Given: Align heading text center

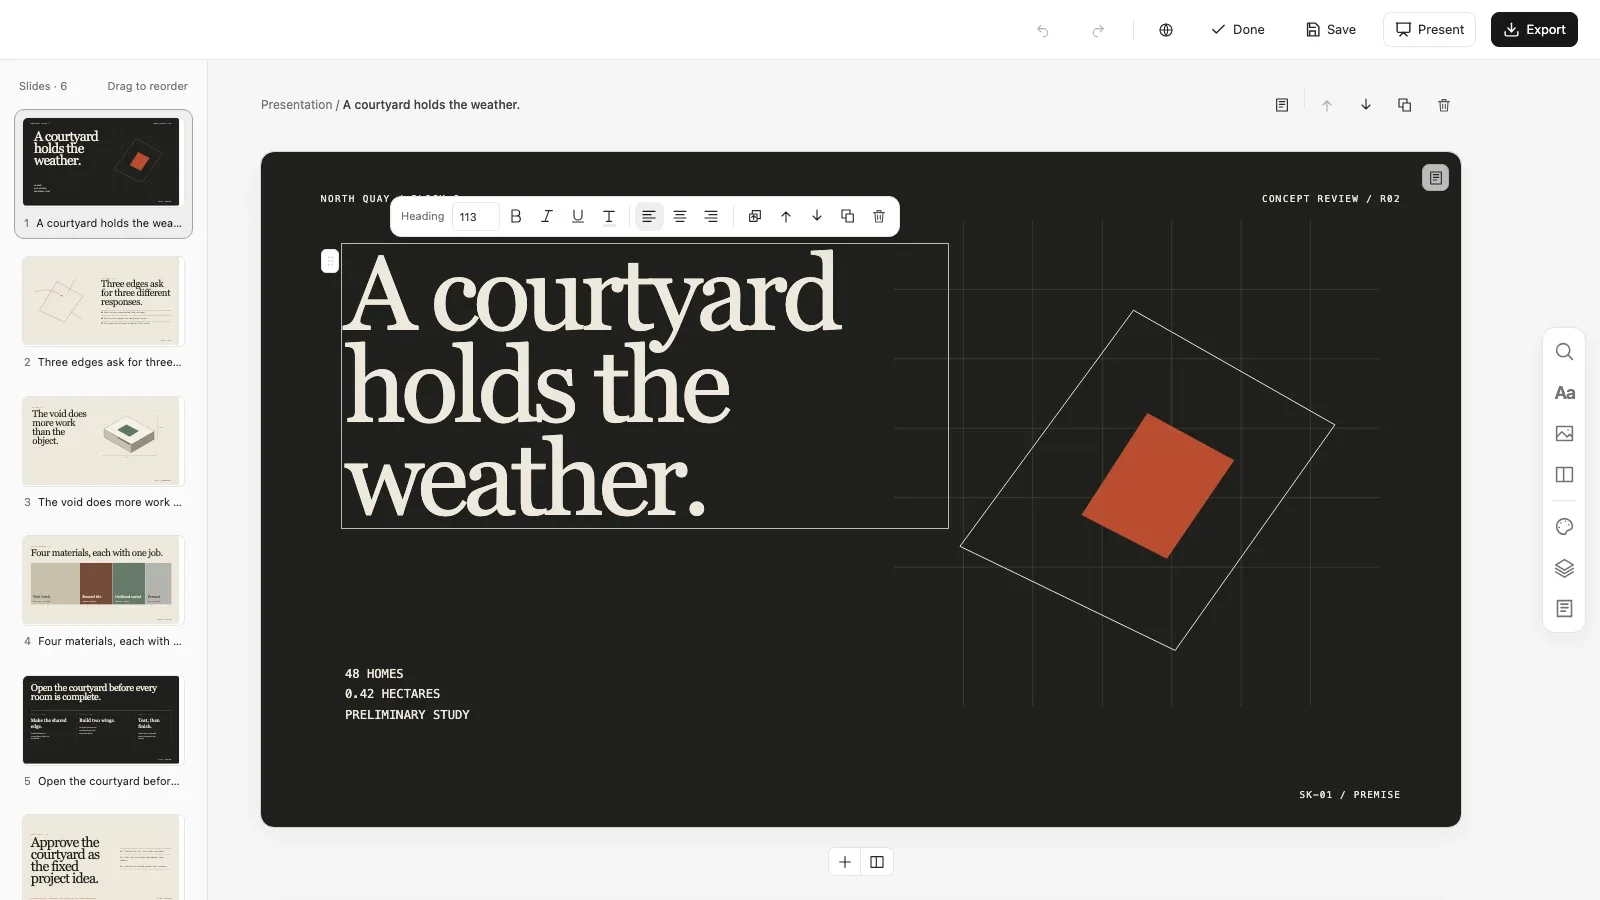Looking at the screenshot, I should point(680,216).
